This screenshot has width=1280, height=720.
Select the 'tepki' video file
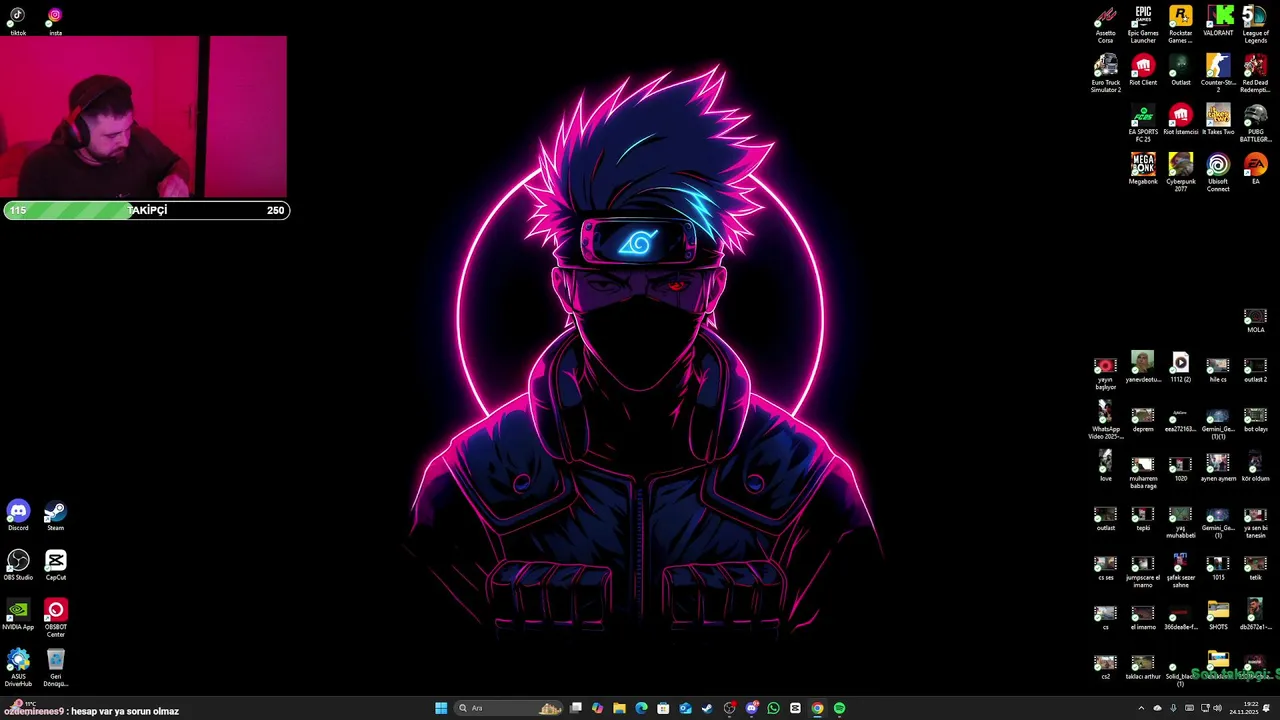[x=1143, y=518]
